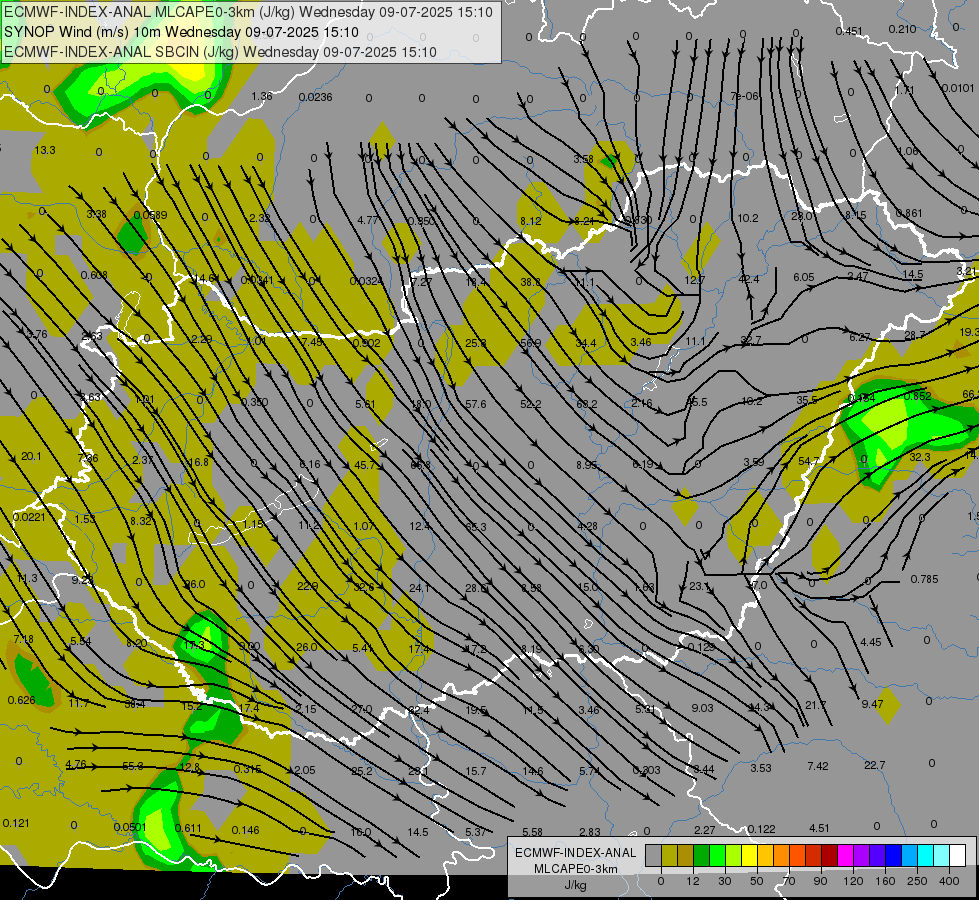Click the grid value 7.42
The height and width of the screenshot is (900, 979).
coord(818,766)
